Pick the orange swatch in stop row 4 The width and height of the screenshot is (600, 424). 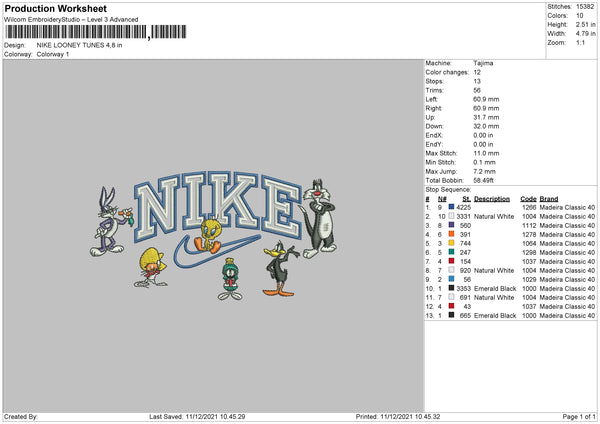coord(452,234)
